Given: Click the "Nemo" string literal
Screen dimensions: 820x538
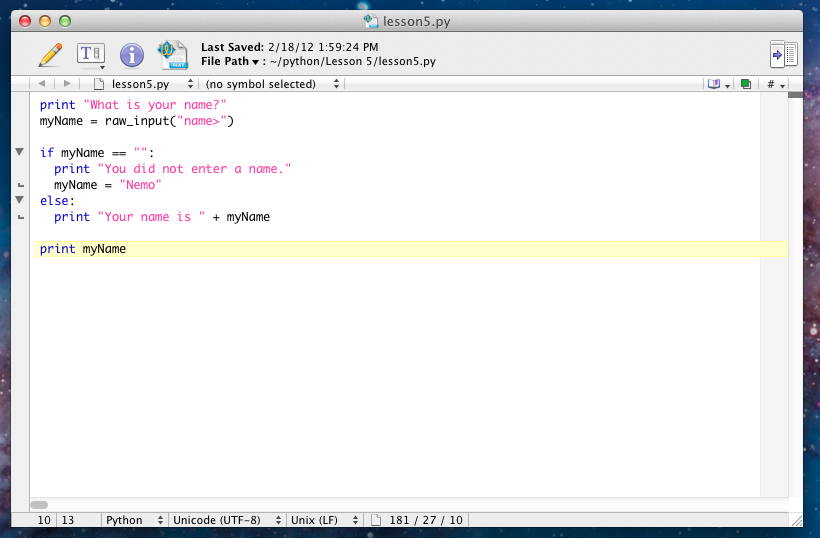Looking at the screenshot, I should click(141, 185).
